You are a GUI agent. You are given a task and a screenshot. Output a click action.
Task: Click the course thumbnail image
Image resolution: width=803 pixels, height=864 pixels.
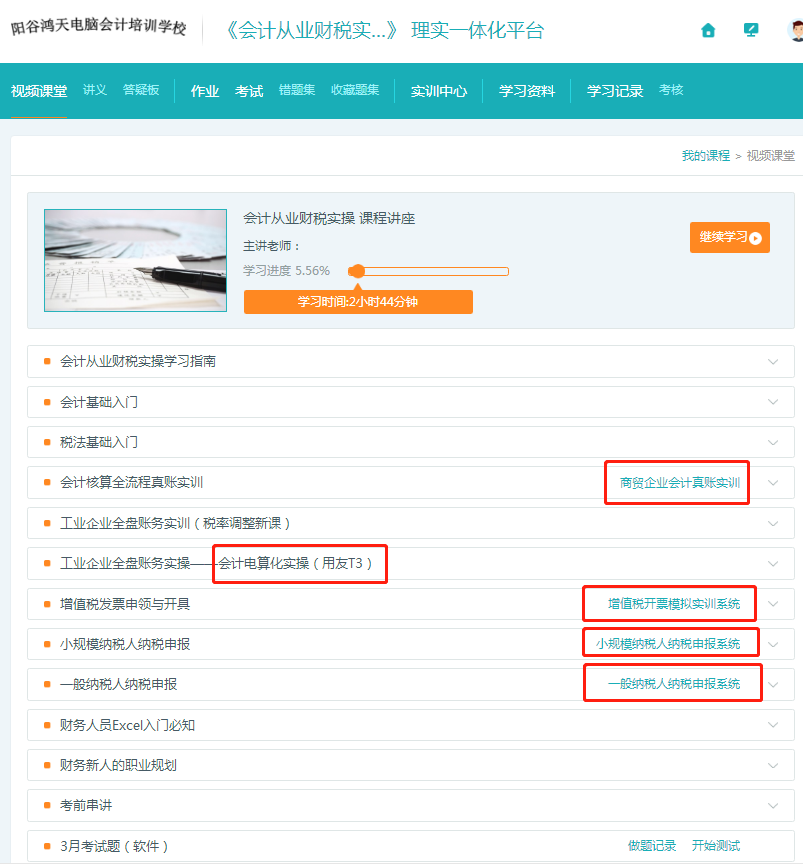click(136, 261)
